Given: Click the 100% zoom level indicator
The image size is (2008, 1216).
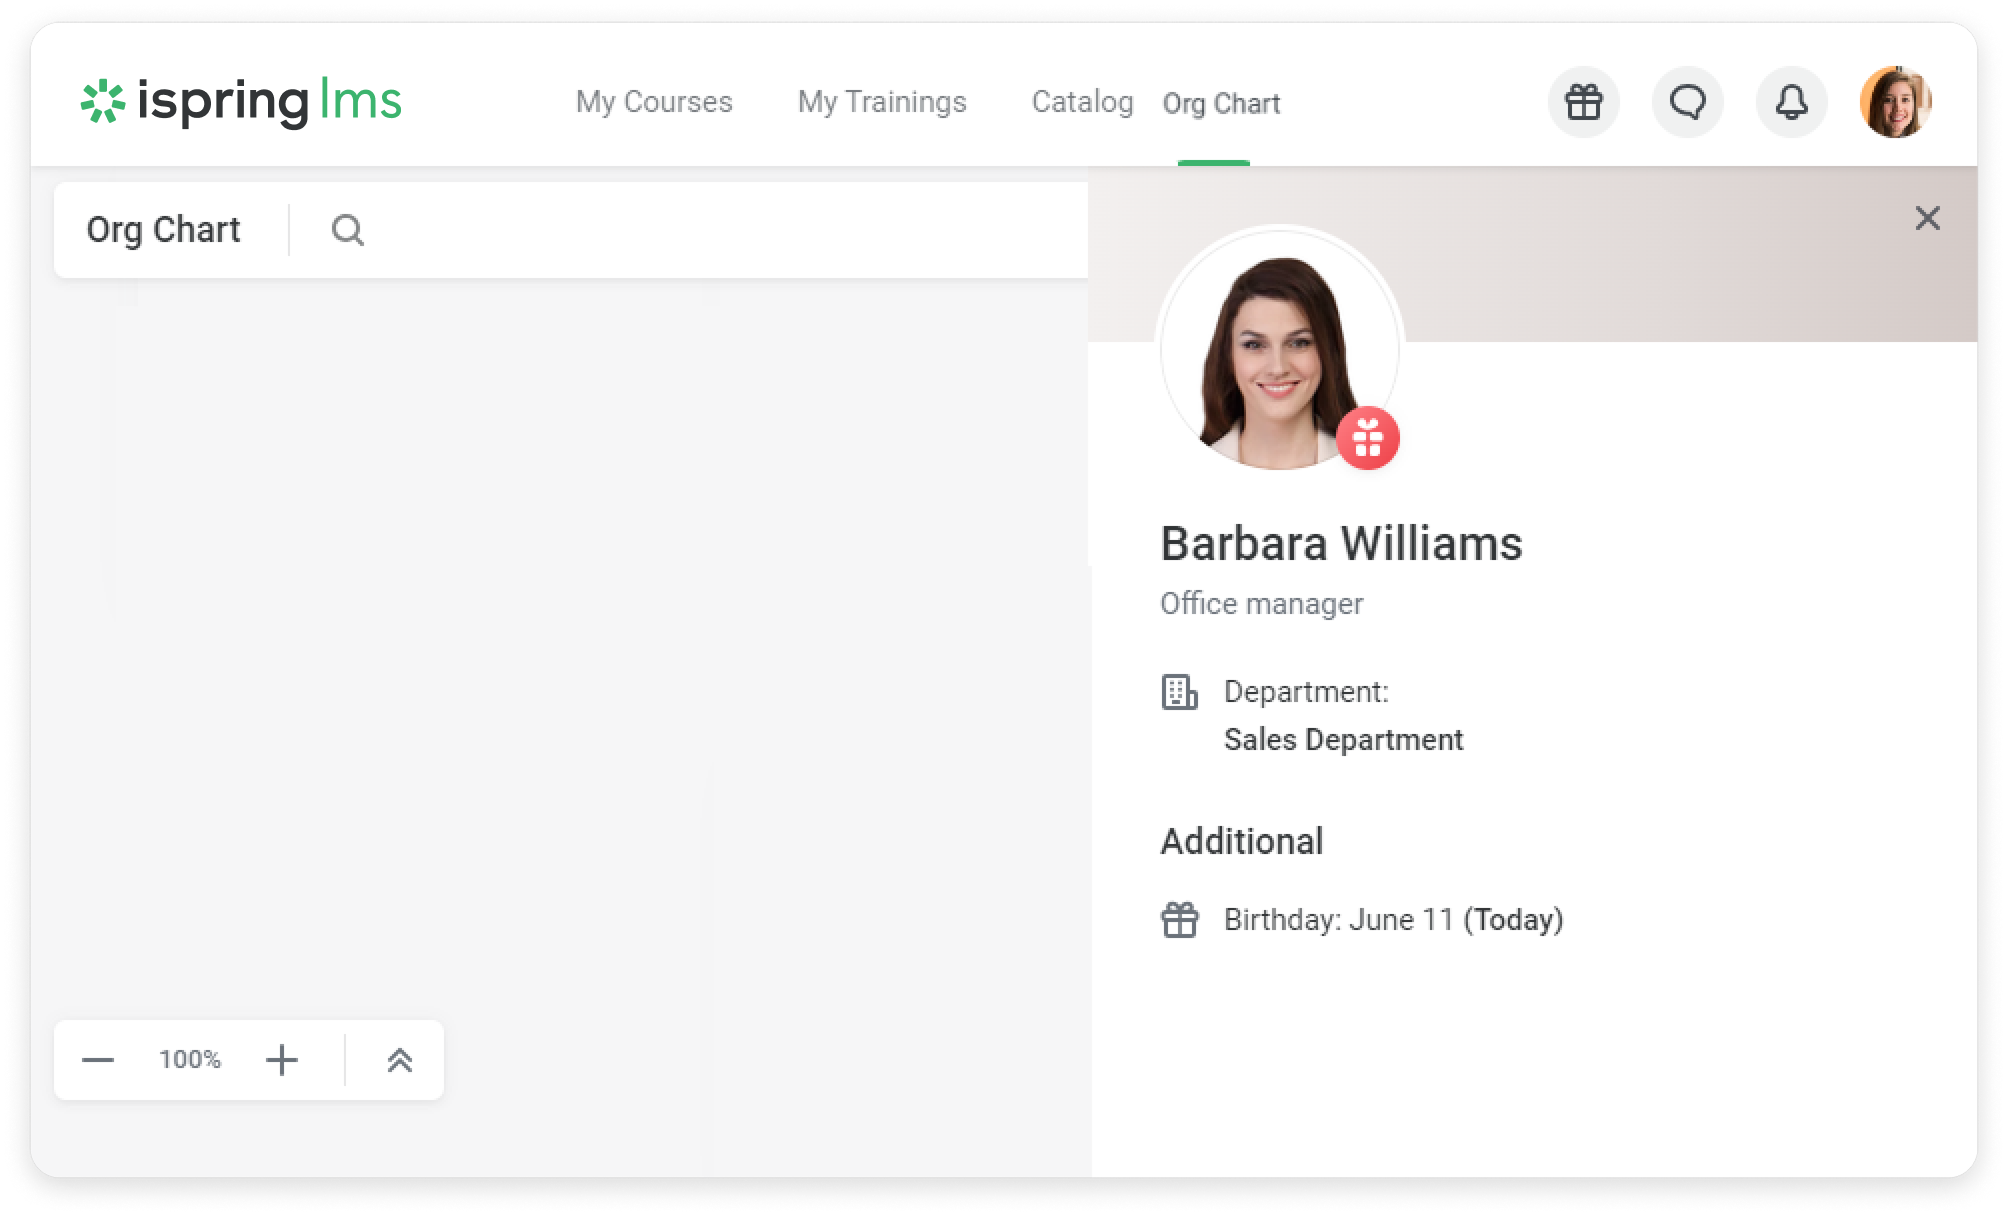Looking at the screenshot, I should (190, 1060).
